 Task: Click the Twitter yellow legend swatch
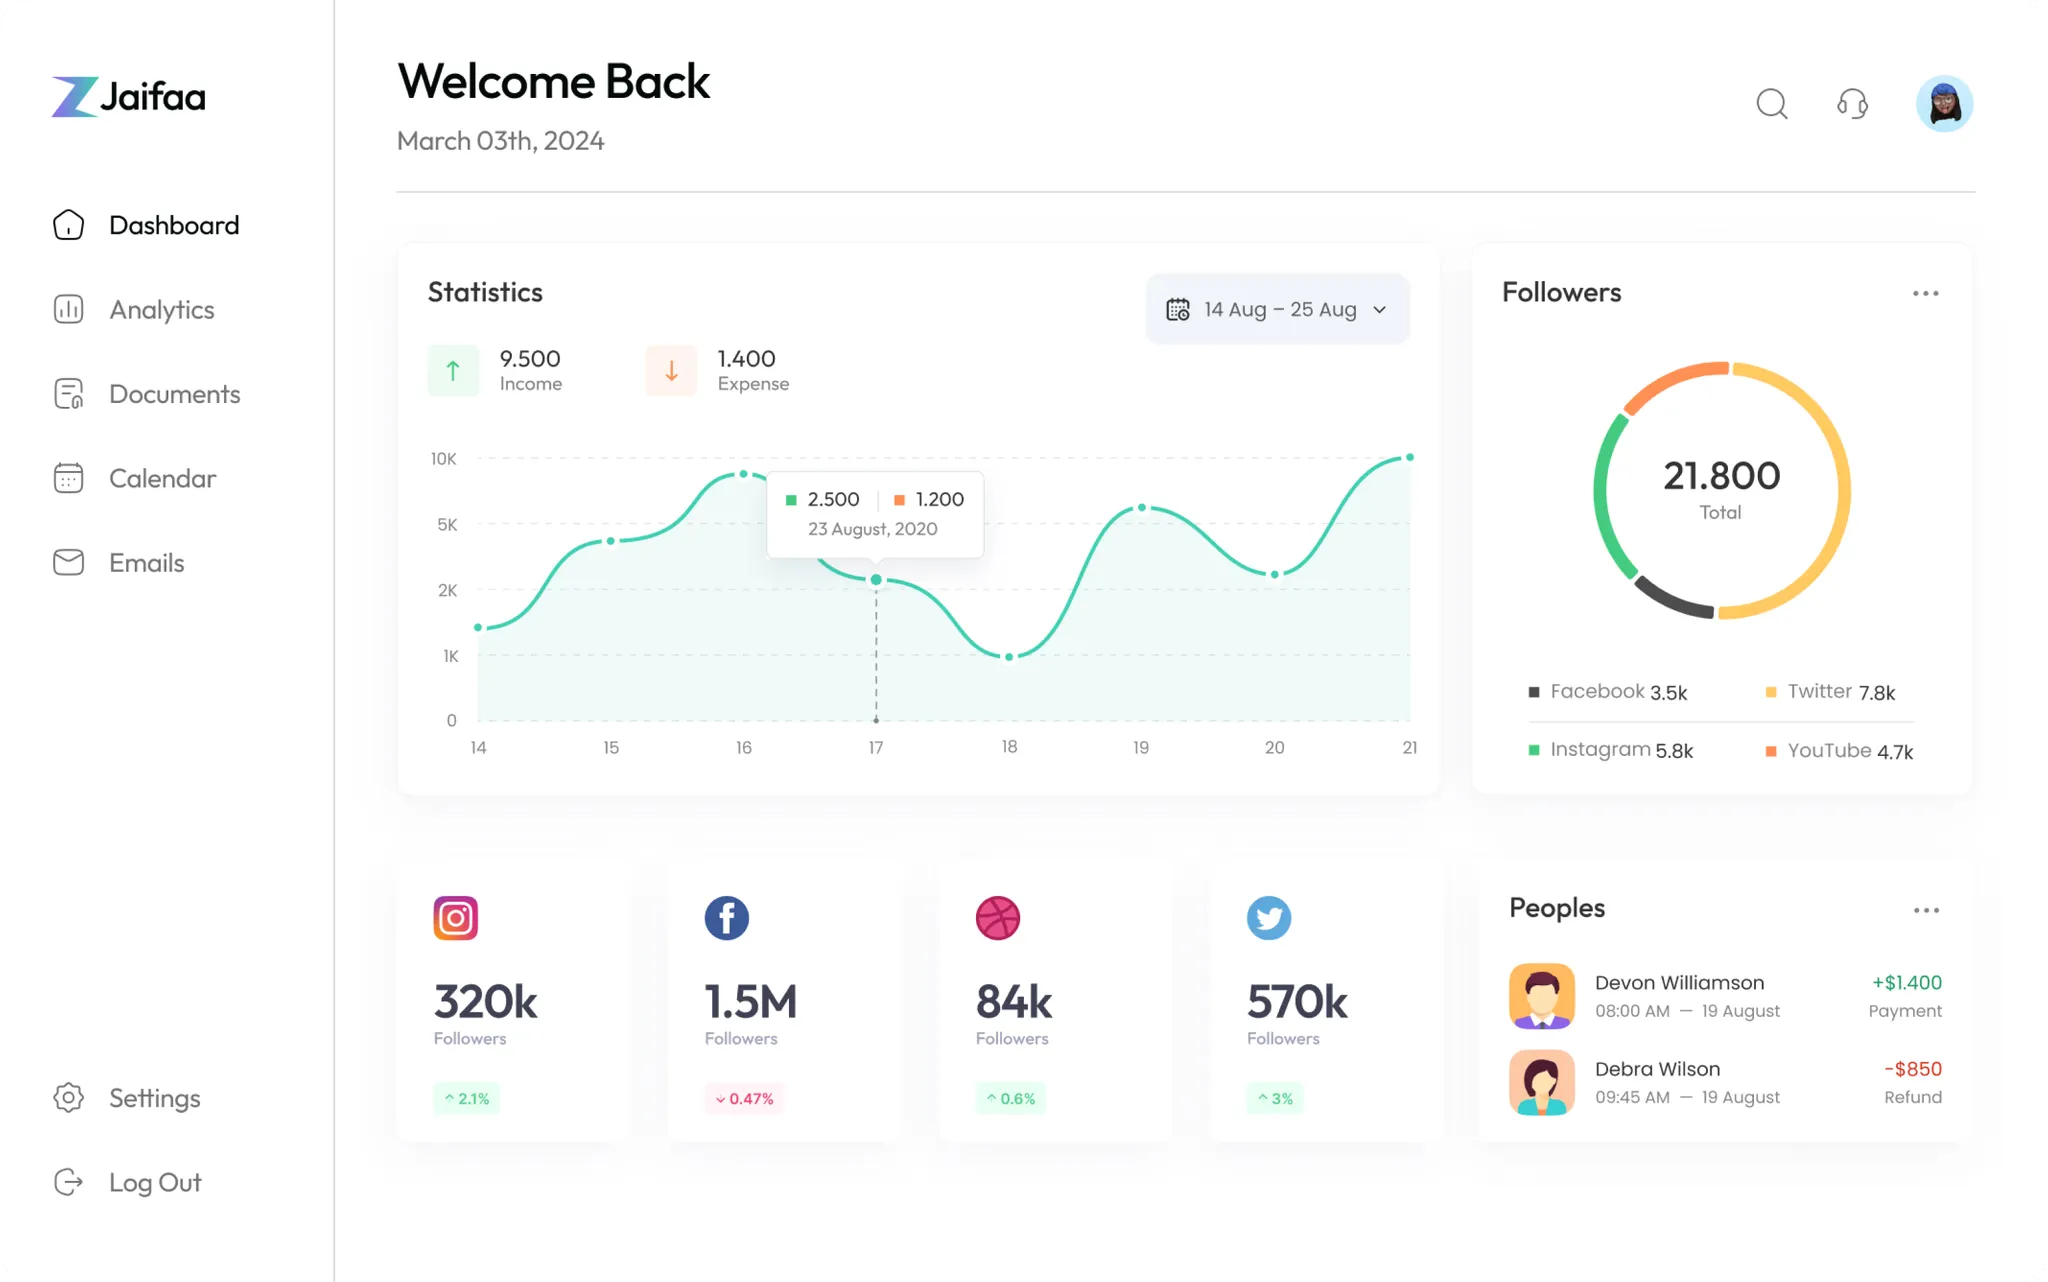point(1771,692)
